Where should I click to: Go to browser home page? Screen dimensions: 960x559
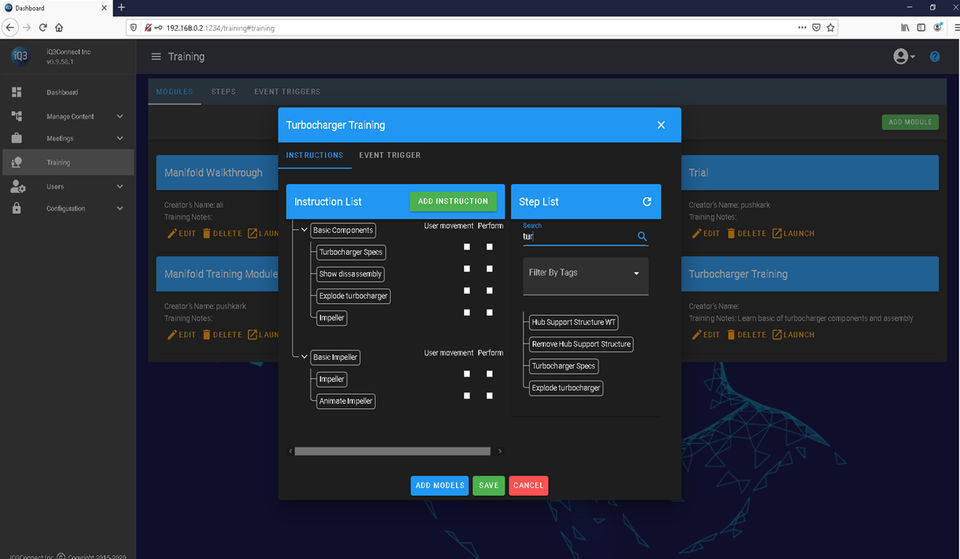tap(59, 28)
